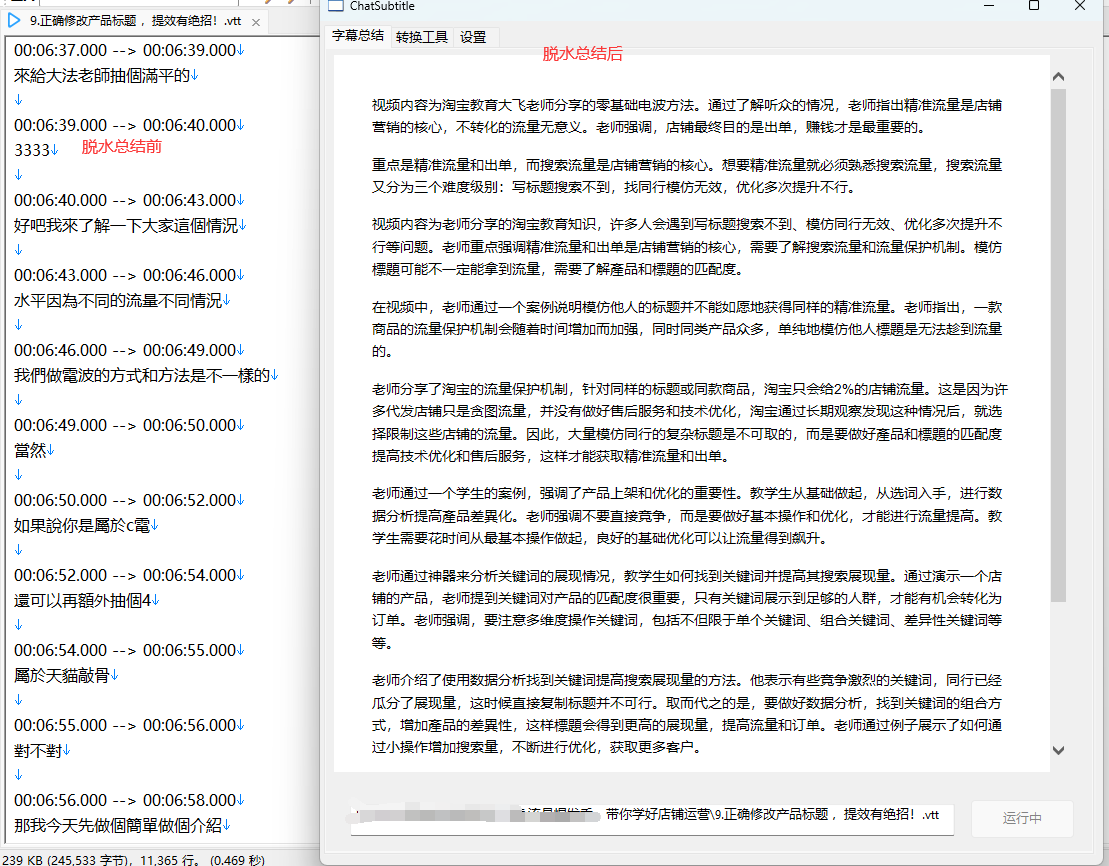
Task: Click timestamp 00:06:54.000 --> 00:06:55.000
Action: coord(124,650)
